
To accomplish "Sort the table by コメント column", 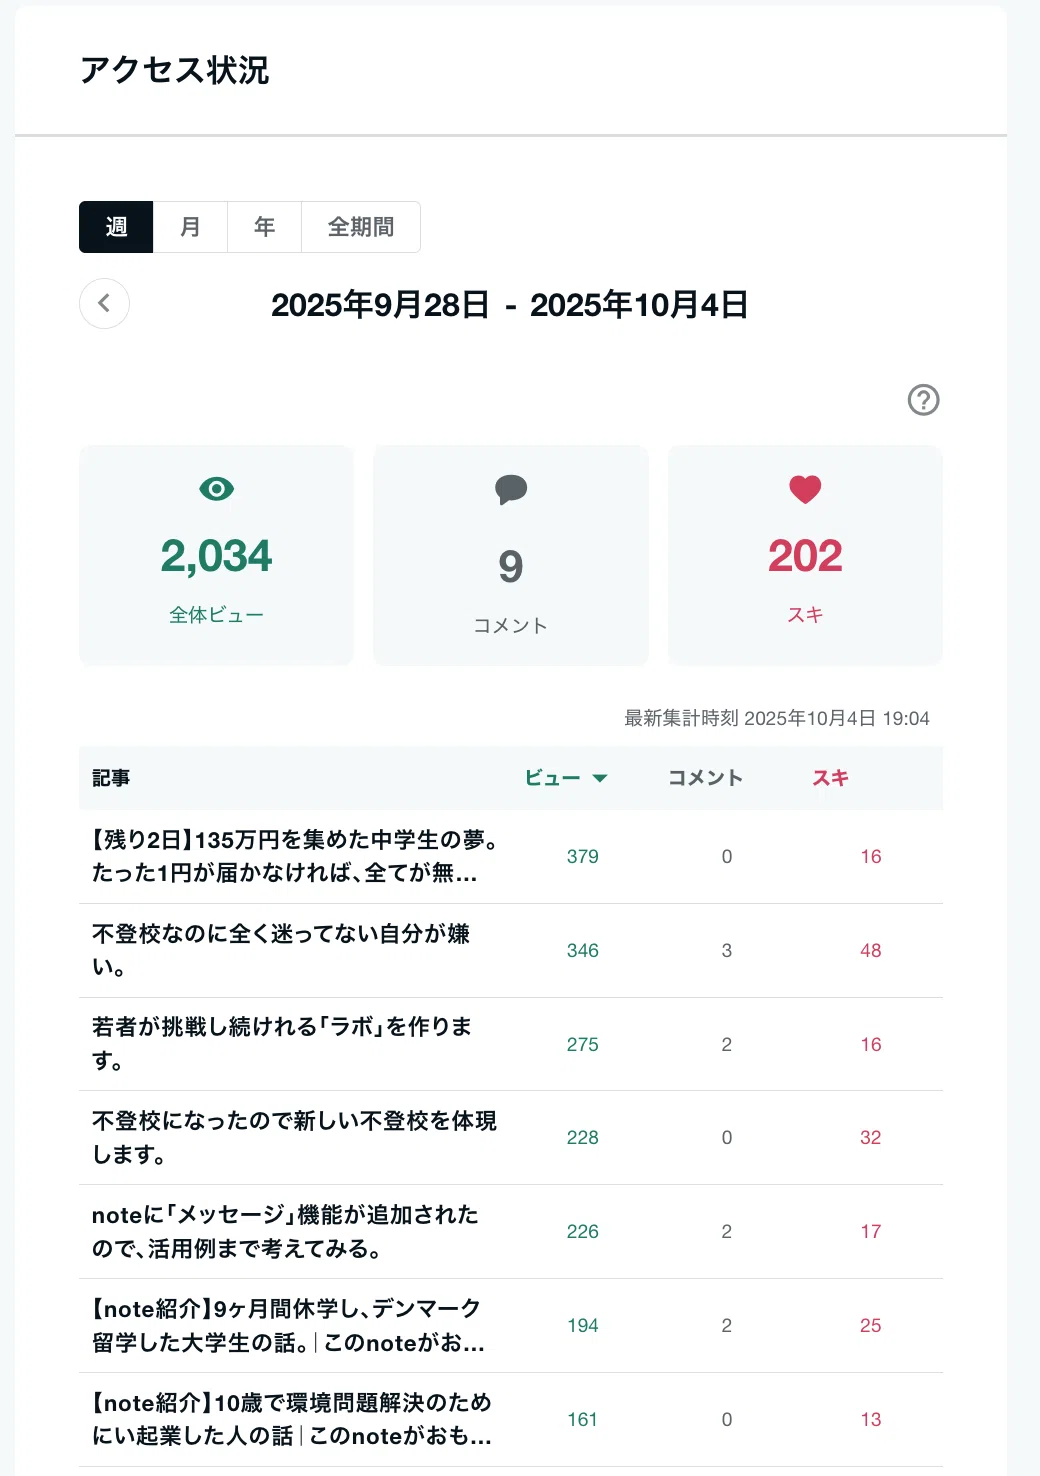I will [706, 778].
